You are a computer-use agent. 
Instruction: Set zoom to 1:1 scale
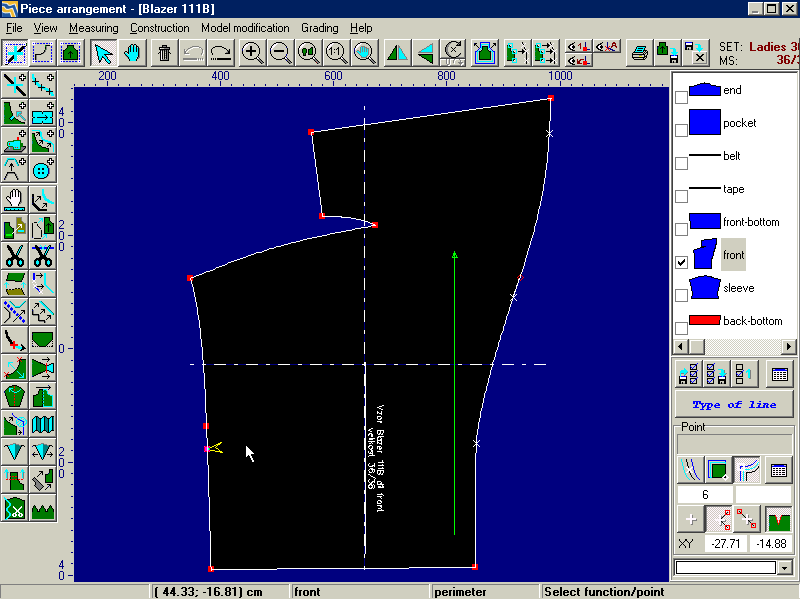point(336,53)
